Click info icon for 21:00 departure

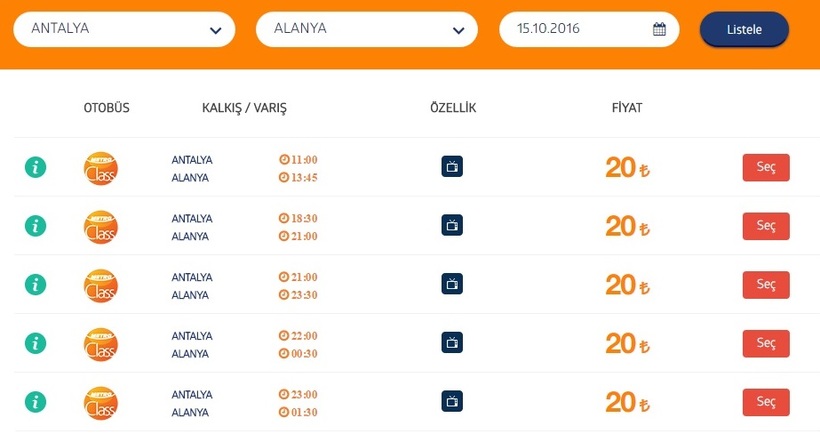36,284
